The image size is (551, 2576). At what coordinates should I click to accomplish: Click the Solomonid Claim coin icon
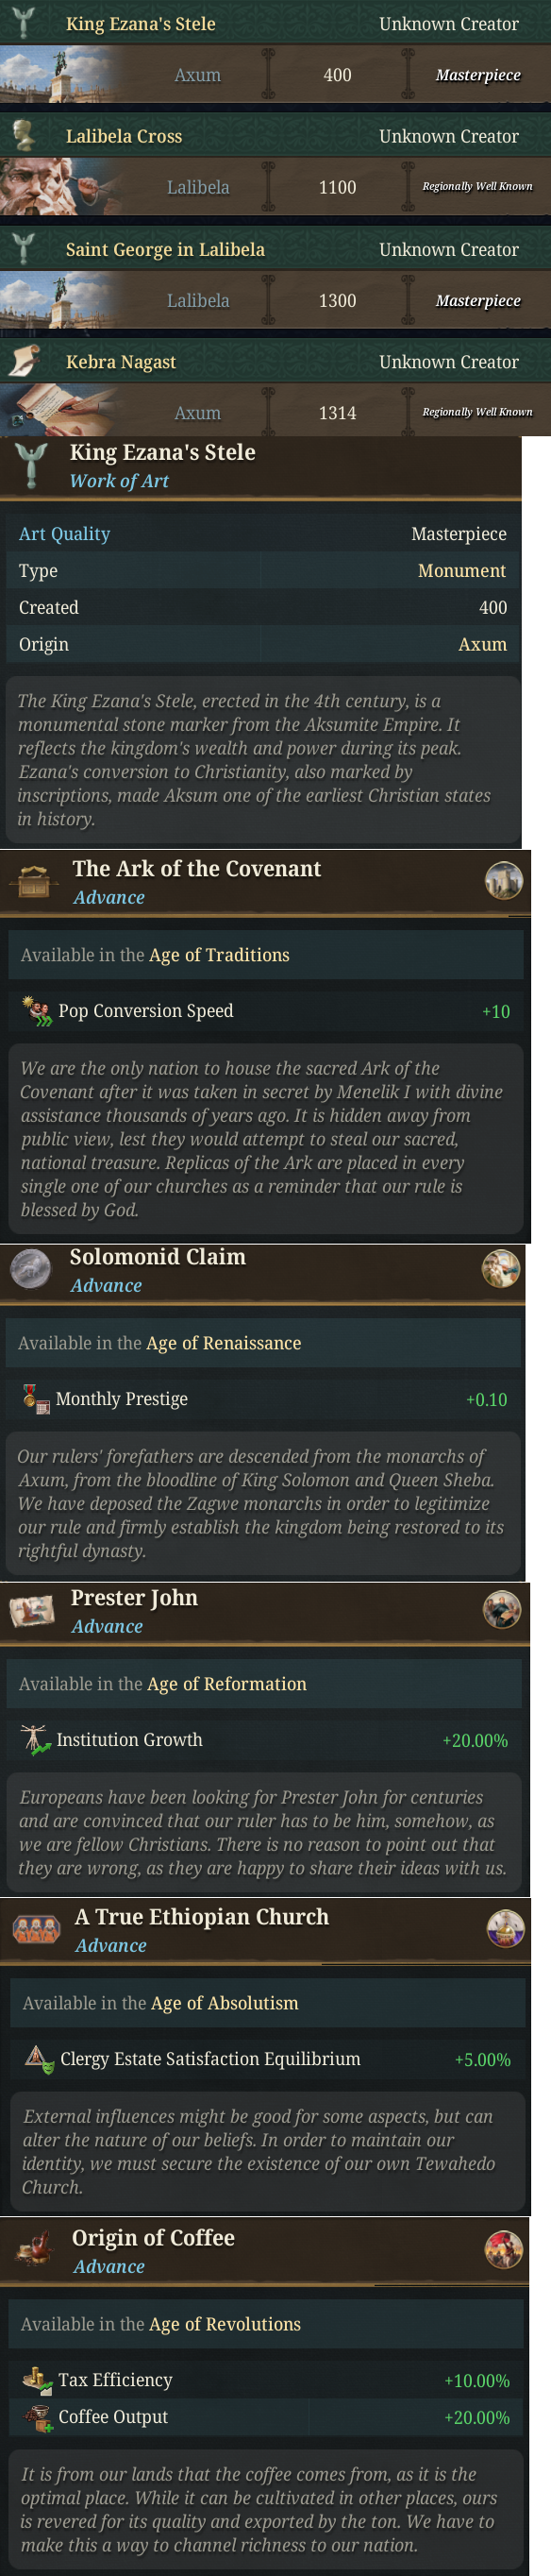(31, 1269)
